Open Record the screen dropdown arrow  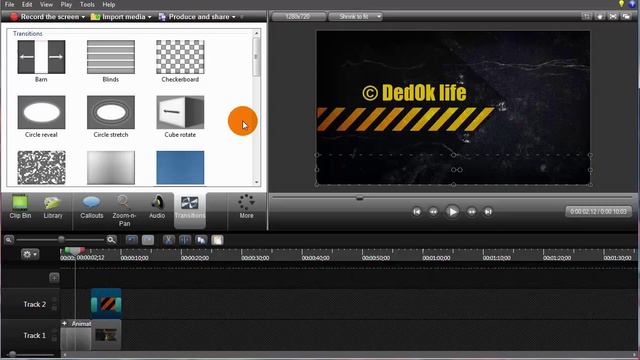click(x=83, y=17)
